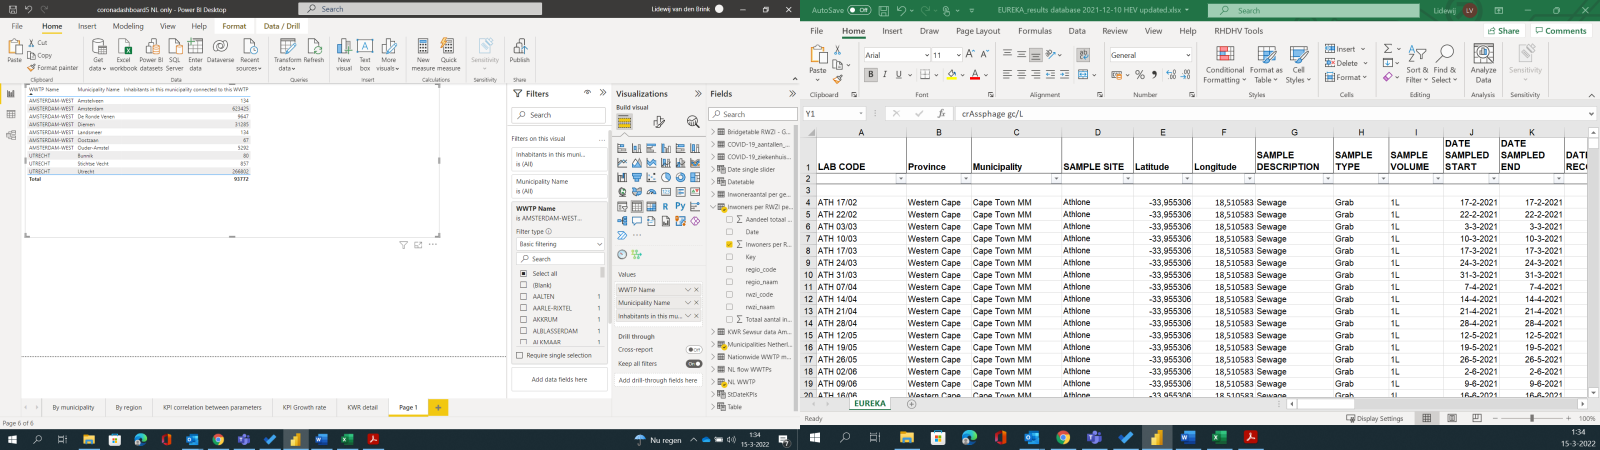Image resolution: width=1600 pixels, height=450 pixels.
Task: Open WWTP Name value field dropdown arrow
Action: [687, 290]
